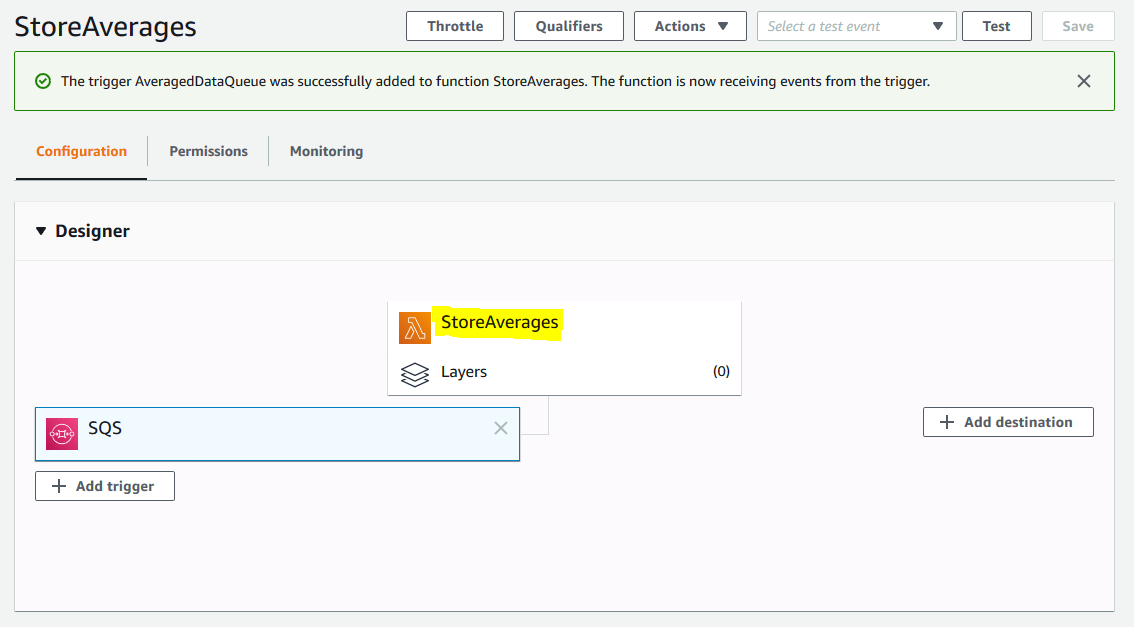Click the StoreAverages page title
The width and height of the screenshot is (1134, 627).
pyautogui.click(x=106, y=27)
